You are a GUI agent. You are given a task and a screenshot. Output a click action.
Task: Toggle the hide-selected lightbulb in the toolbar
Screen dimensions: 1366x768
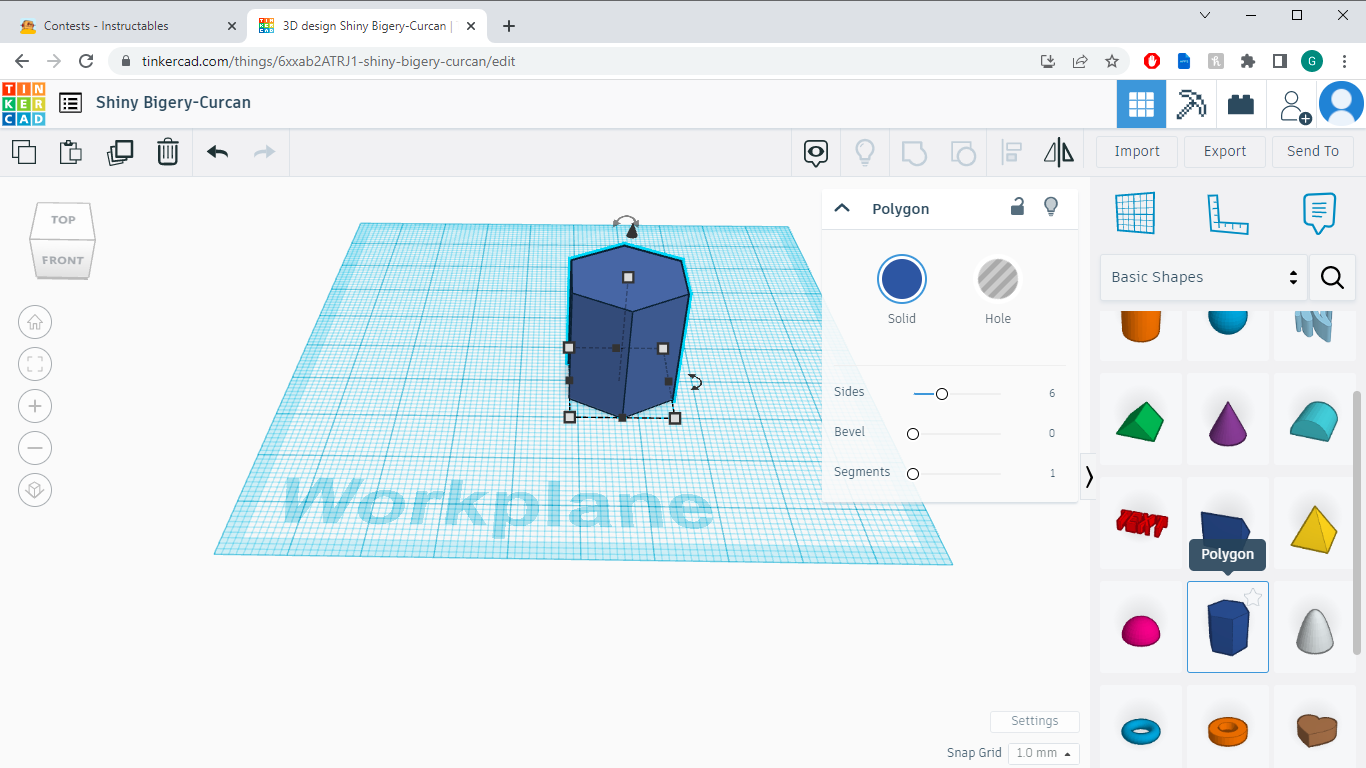click(x=865, y=153)
